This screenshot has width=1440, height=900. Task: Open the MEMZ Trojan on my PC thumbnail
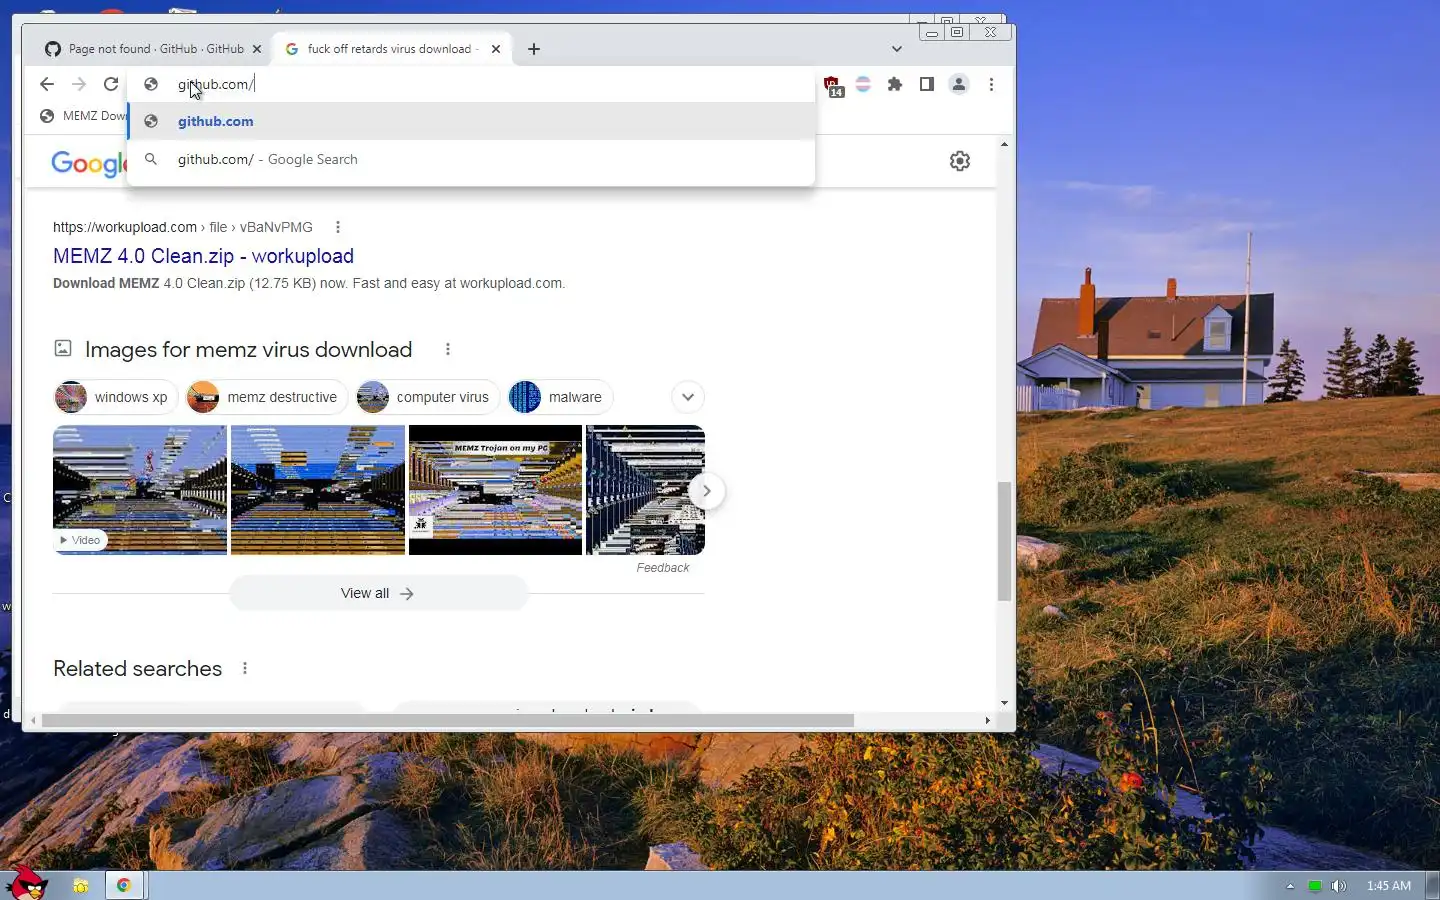[x=495, y=490]
